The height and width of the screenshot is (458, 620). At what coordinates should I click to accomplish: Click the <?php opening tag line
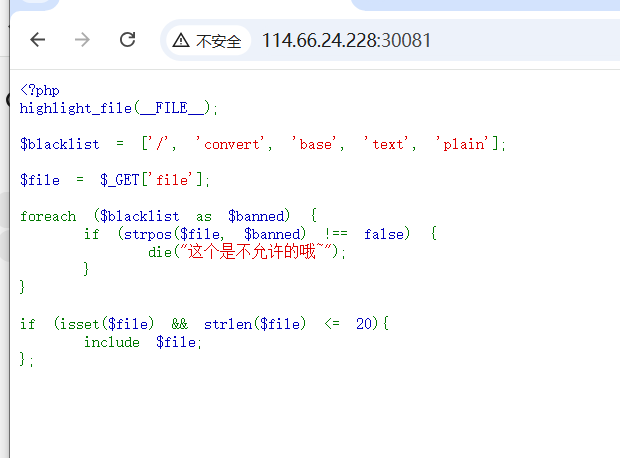39,90
